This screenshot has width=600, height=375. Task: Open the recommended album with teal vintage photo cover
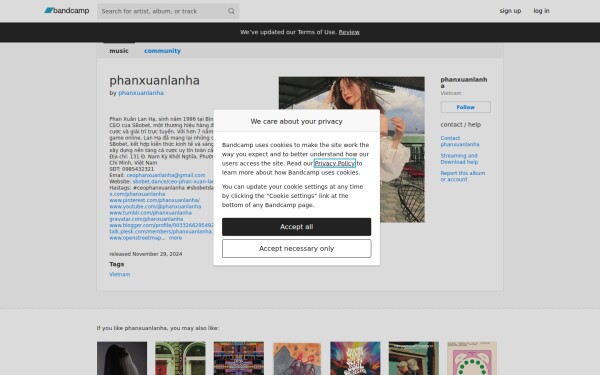pos(414,359)
